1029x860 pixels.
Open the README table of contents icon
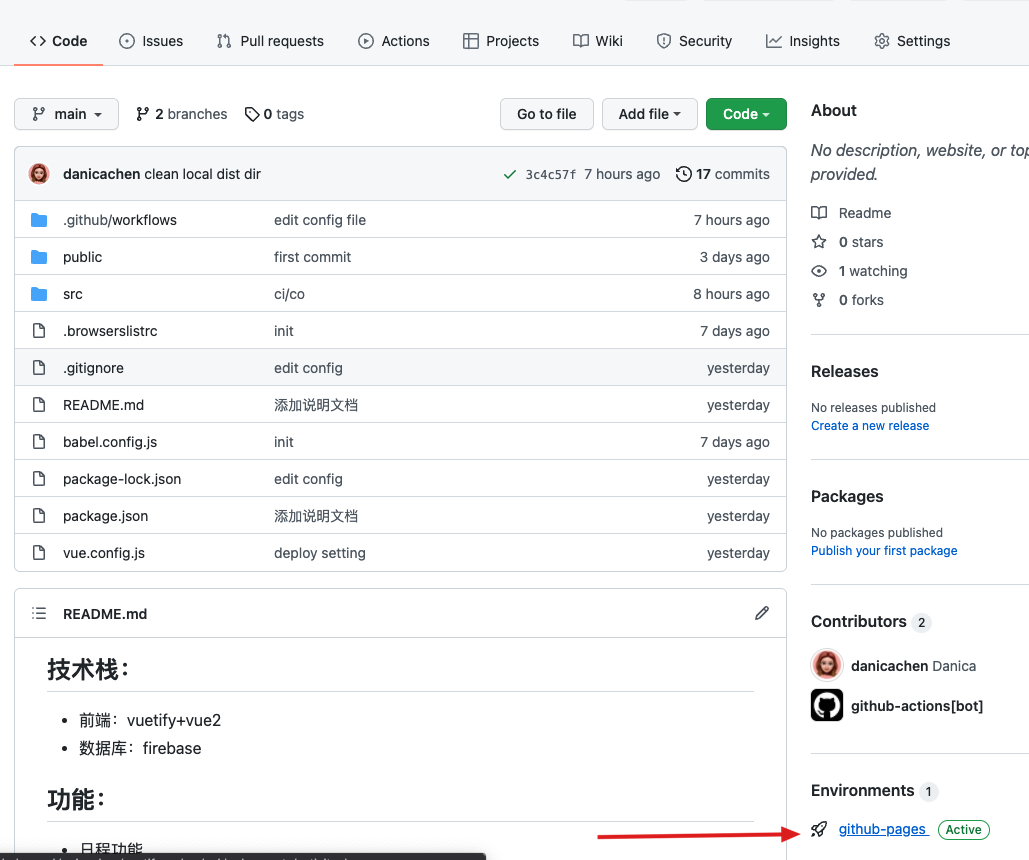[39, 613]
